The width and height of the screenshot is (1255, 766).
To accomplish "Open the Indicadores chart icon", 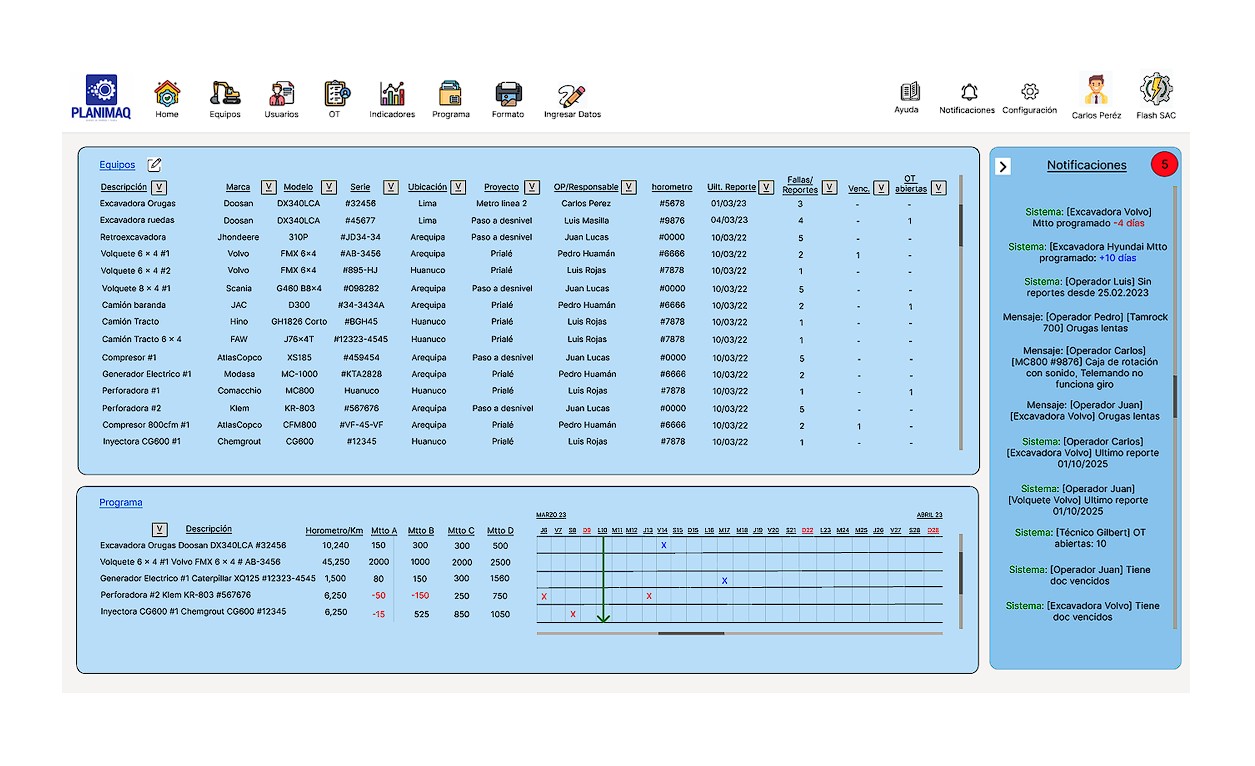I will 392,94.
